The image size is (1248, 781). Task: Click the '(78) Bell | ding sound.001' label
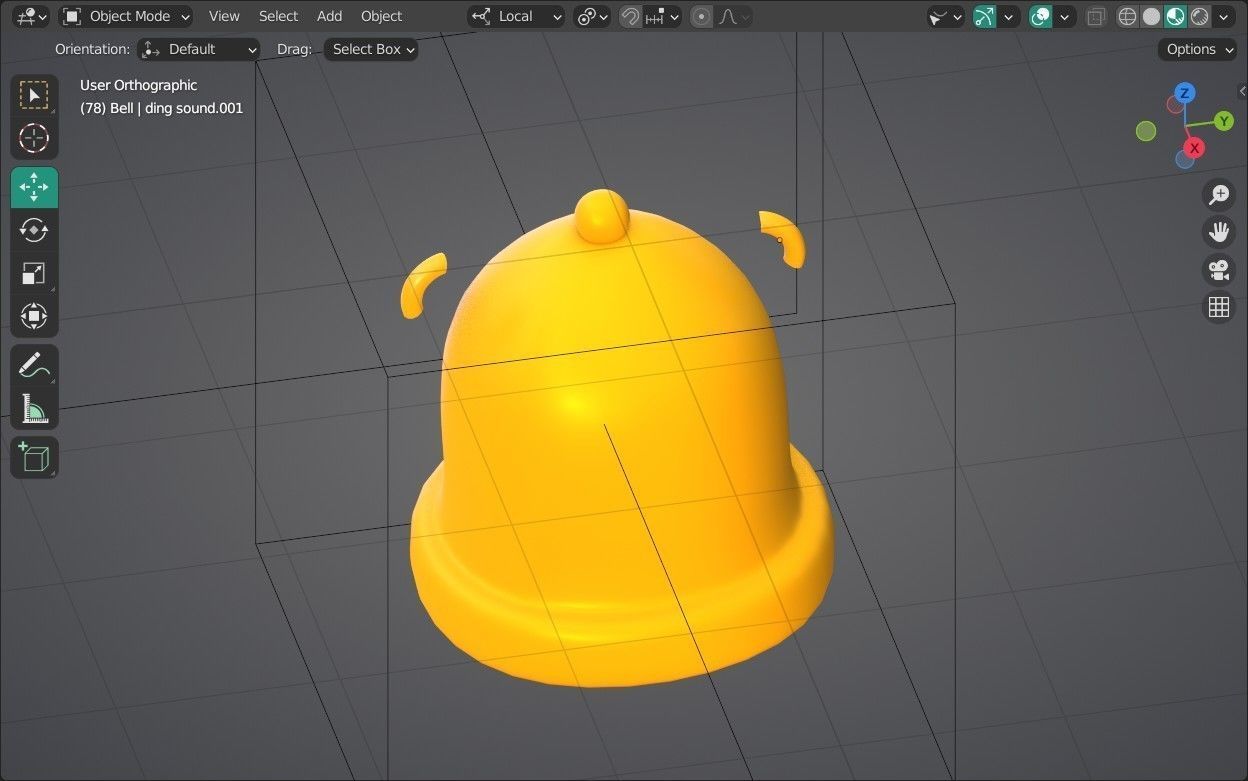[x=161, y=108]
